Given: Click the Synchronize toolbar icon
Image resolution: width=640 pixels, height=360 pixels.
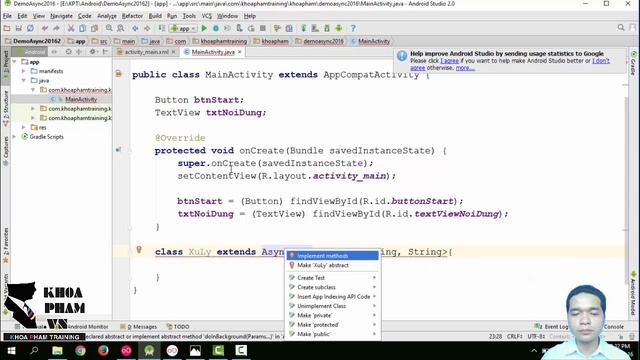Looking at the screenshot, I should pos(30,28).
